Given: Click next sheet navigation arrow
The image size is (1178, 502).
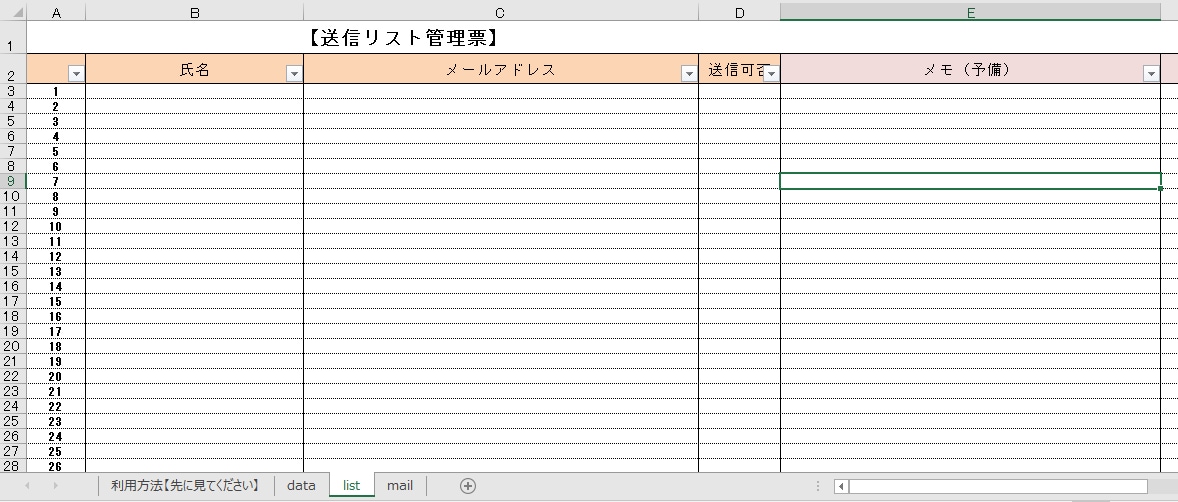Looking at the screenshot, I should (56, 485).
